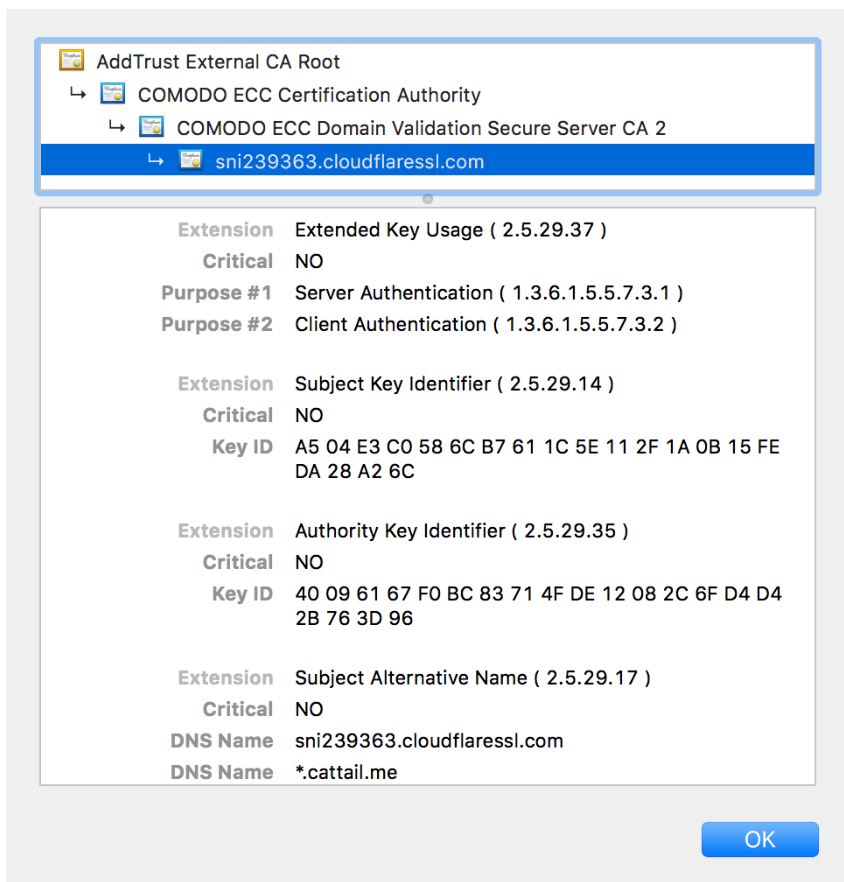Click the arrow beside sni239363.cloudflaressl.com
The width and height of the screenshot is (844, 882).
[155, 160]
